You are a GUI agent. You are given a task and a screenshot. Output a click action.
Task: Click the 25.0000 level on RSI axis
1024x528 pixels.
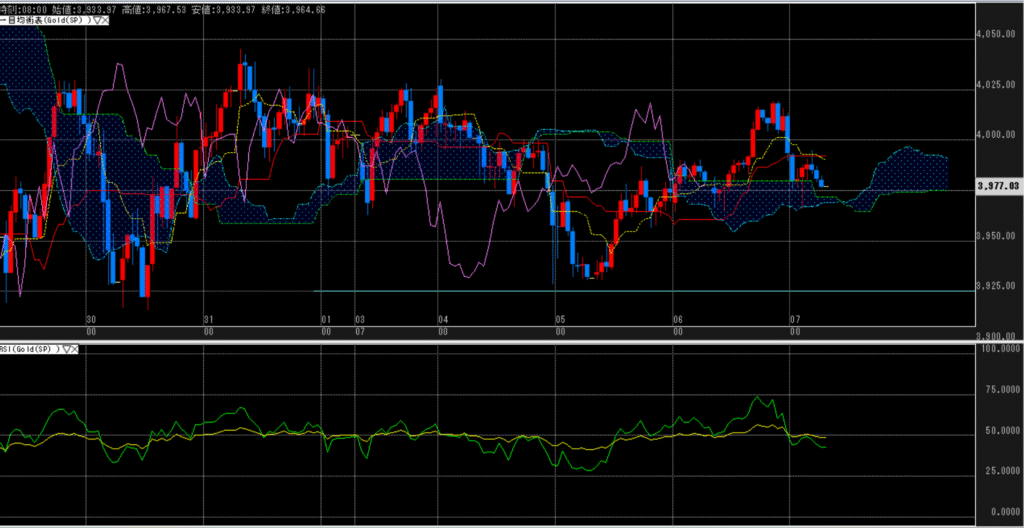1000,479
